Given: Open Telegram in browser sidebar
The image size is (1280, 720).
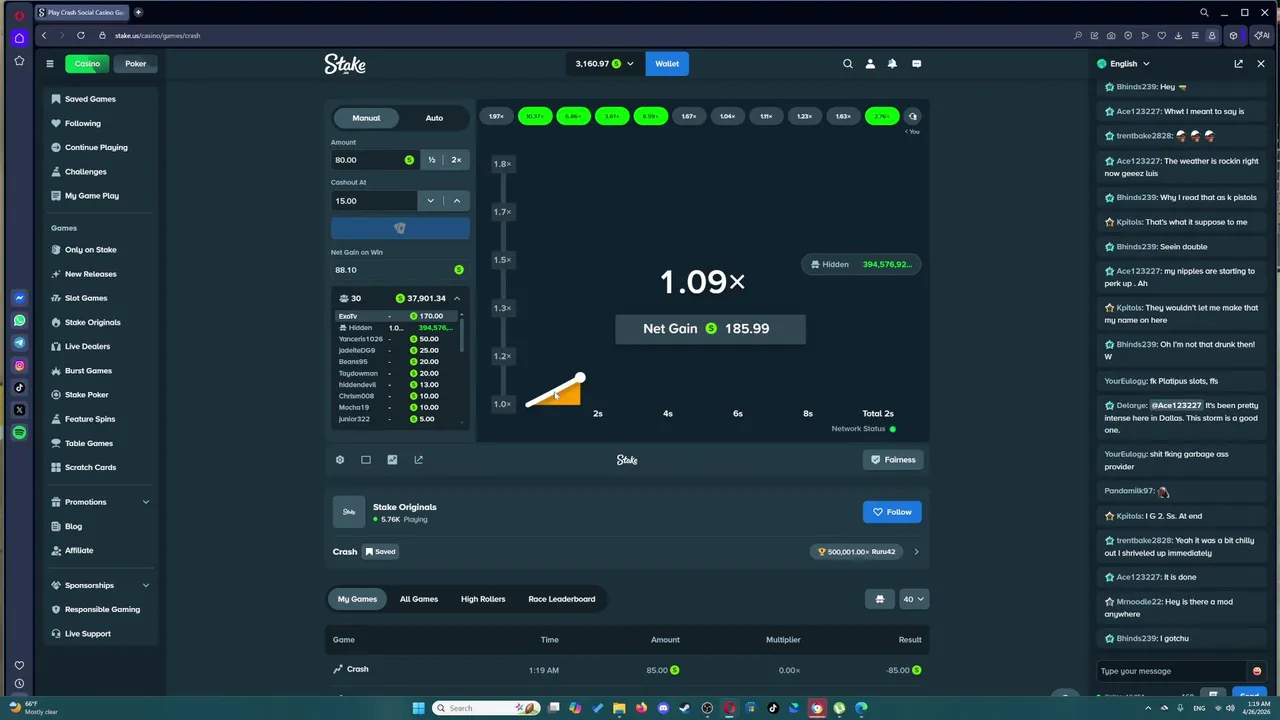Looking at the screenshot, I should 19,343.
